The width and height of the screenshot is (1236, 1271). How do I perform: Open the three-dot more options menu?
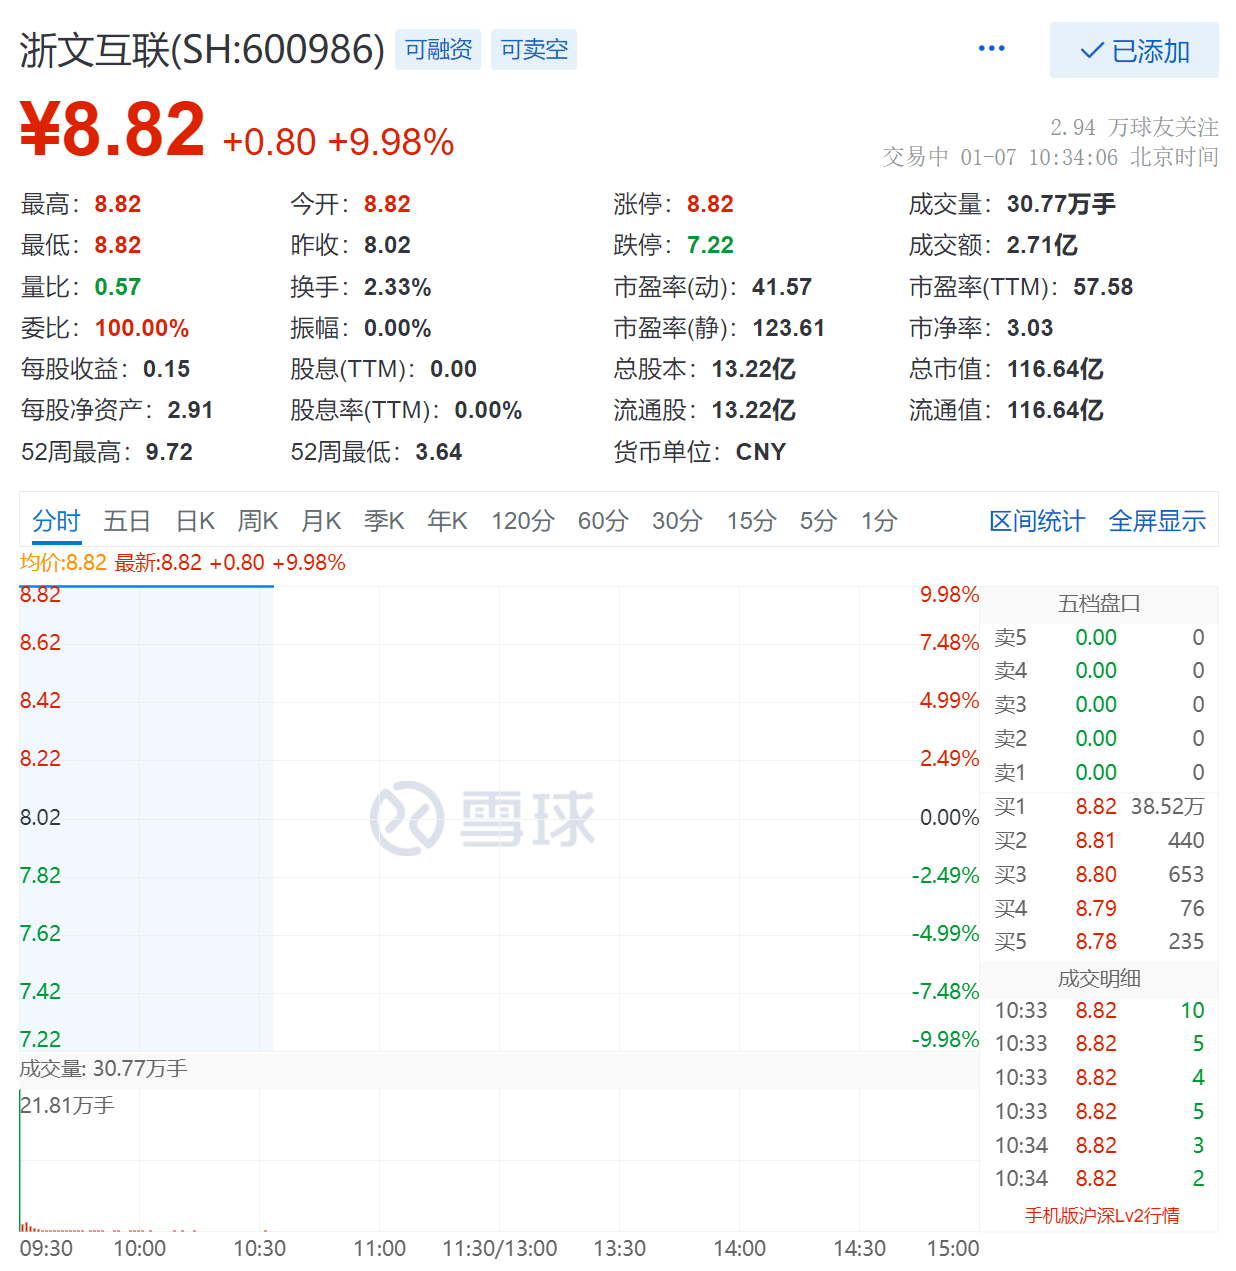(991, 48)
